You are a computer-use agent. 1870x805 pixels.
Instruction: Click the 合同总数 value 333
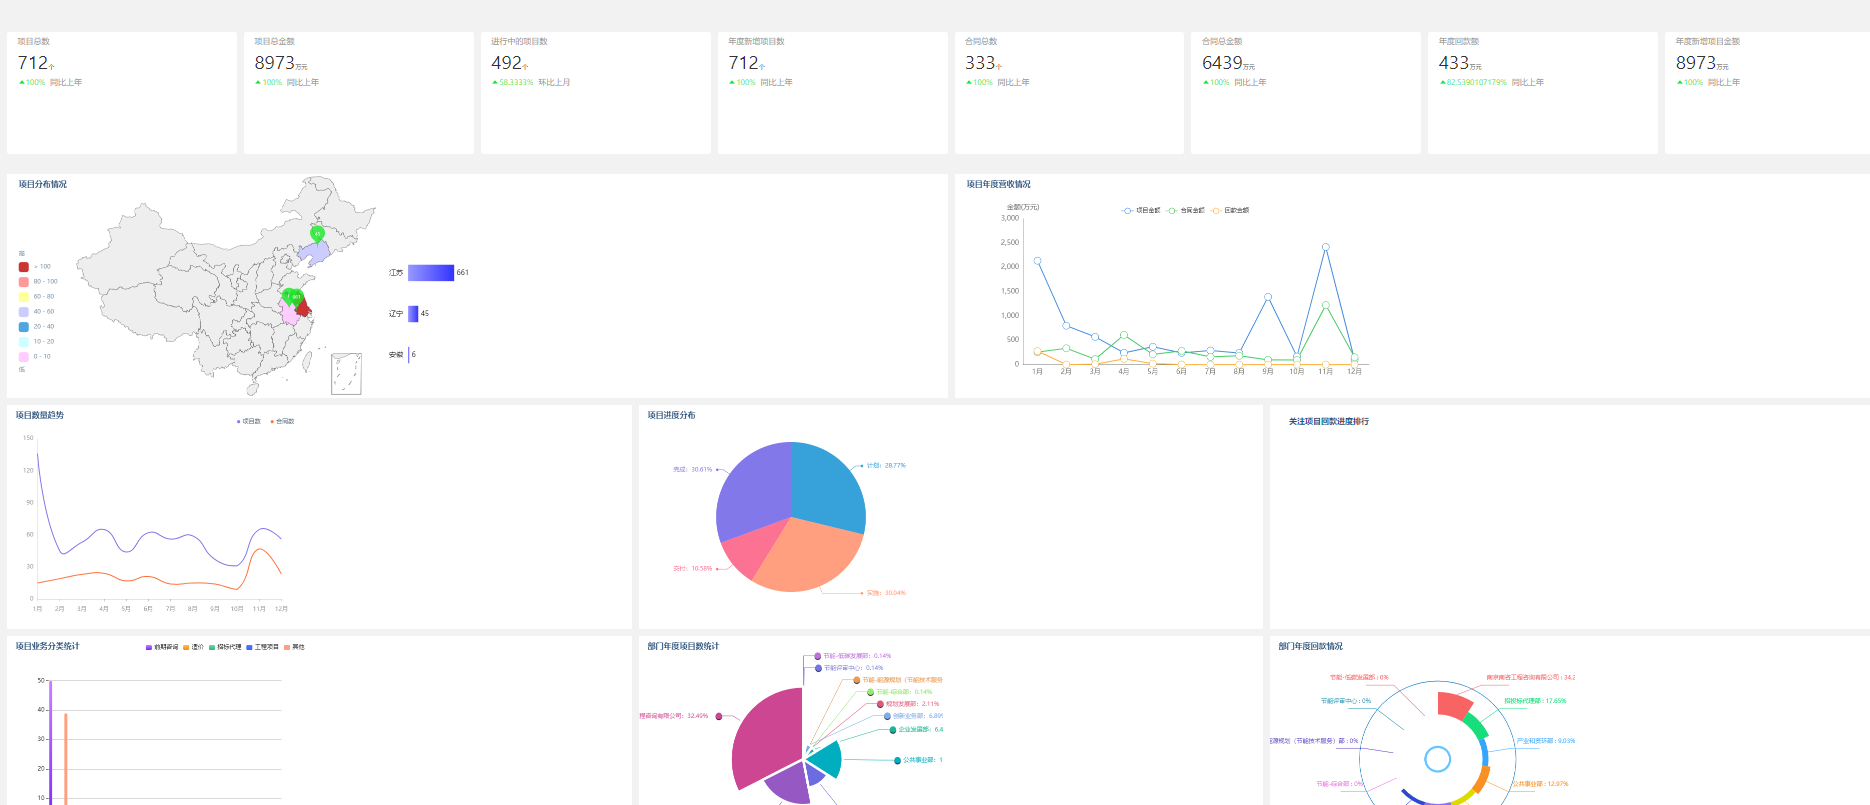click(x=980, y=63)
